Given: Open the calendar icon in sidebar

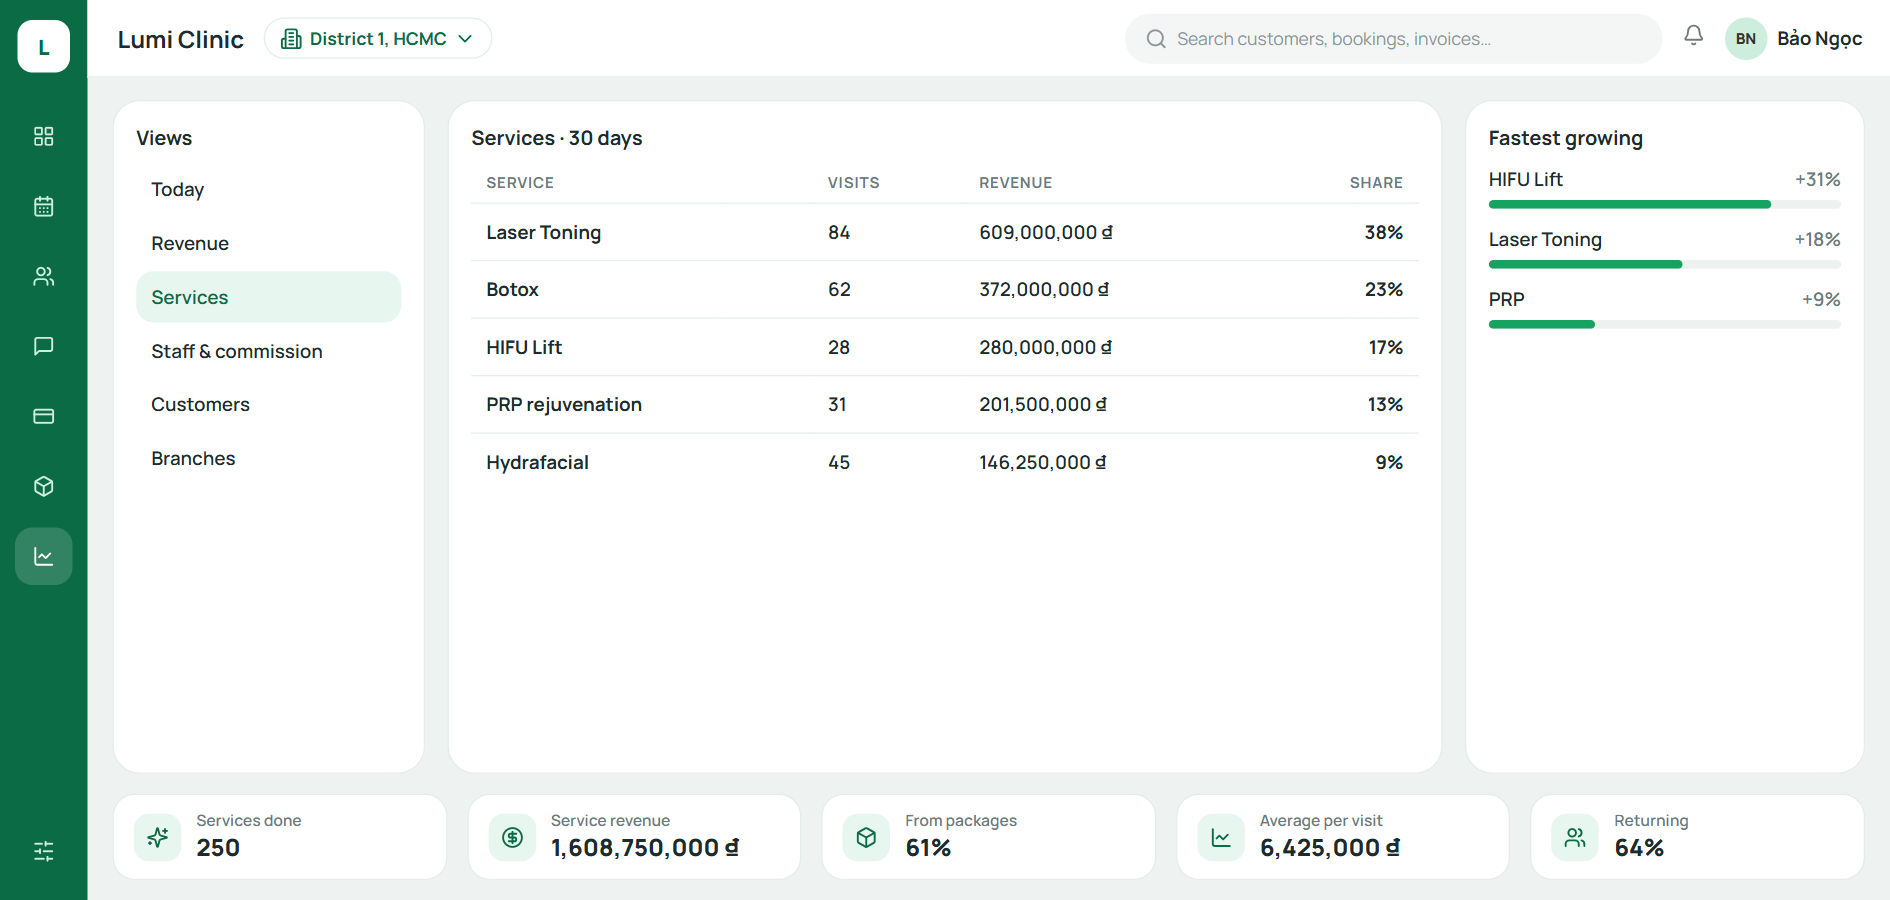Looking at the screenshot, I should pos(44,206).
